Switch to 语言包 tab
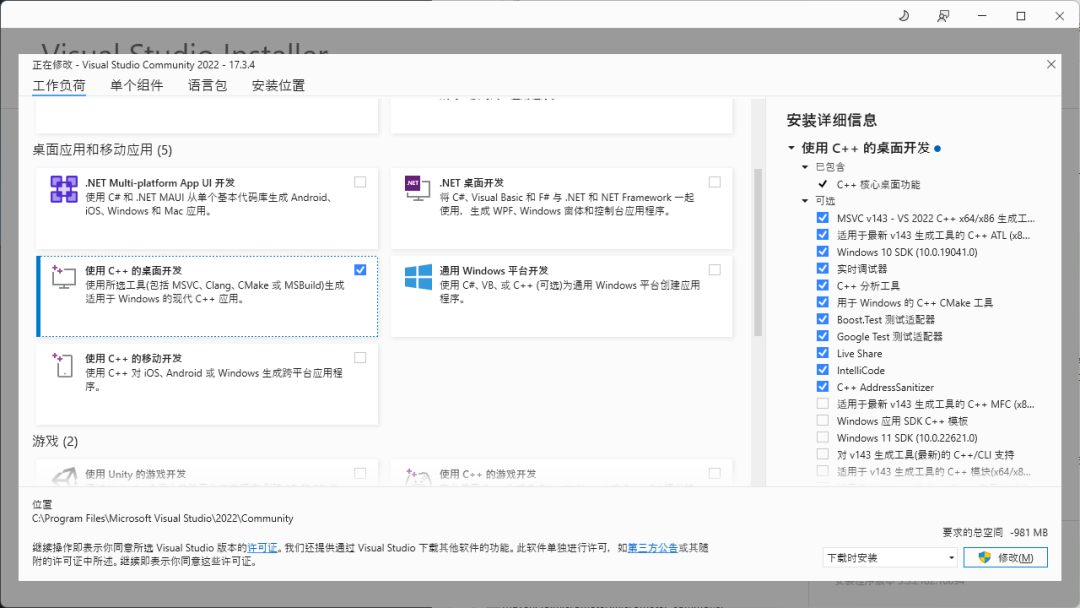Image resolution: width=1080 pixels, height=608 pixels. pyautogui.click(x=207, y=85)
